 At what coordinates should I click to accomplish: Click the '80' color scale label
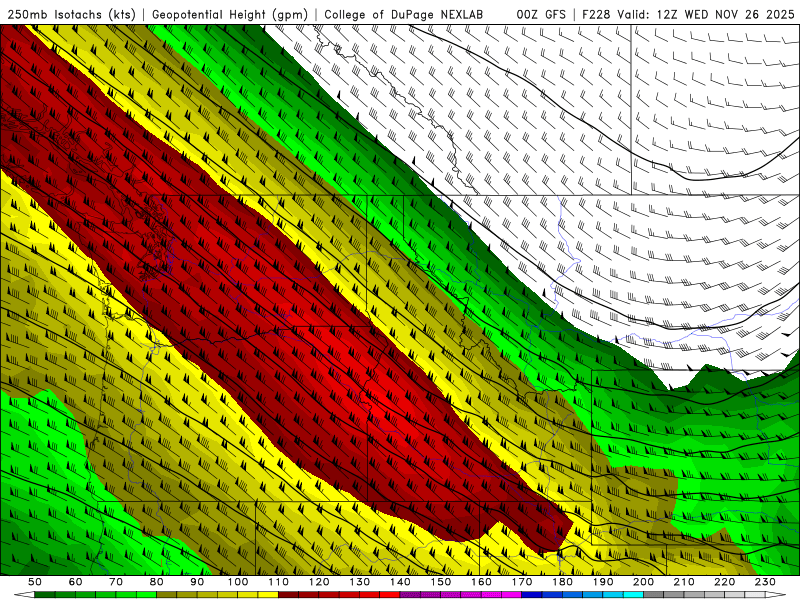coord(157,582)
